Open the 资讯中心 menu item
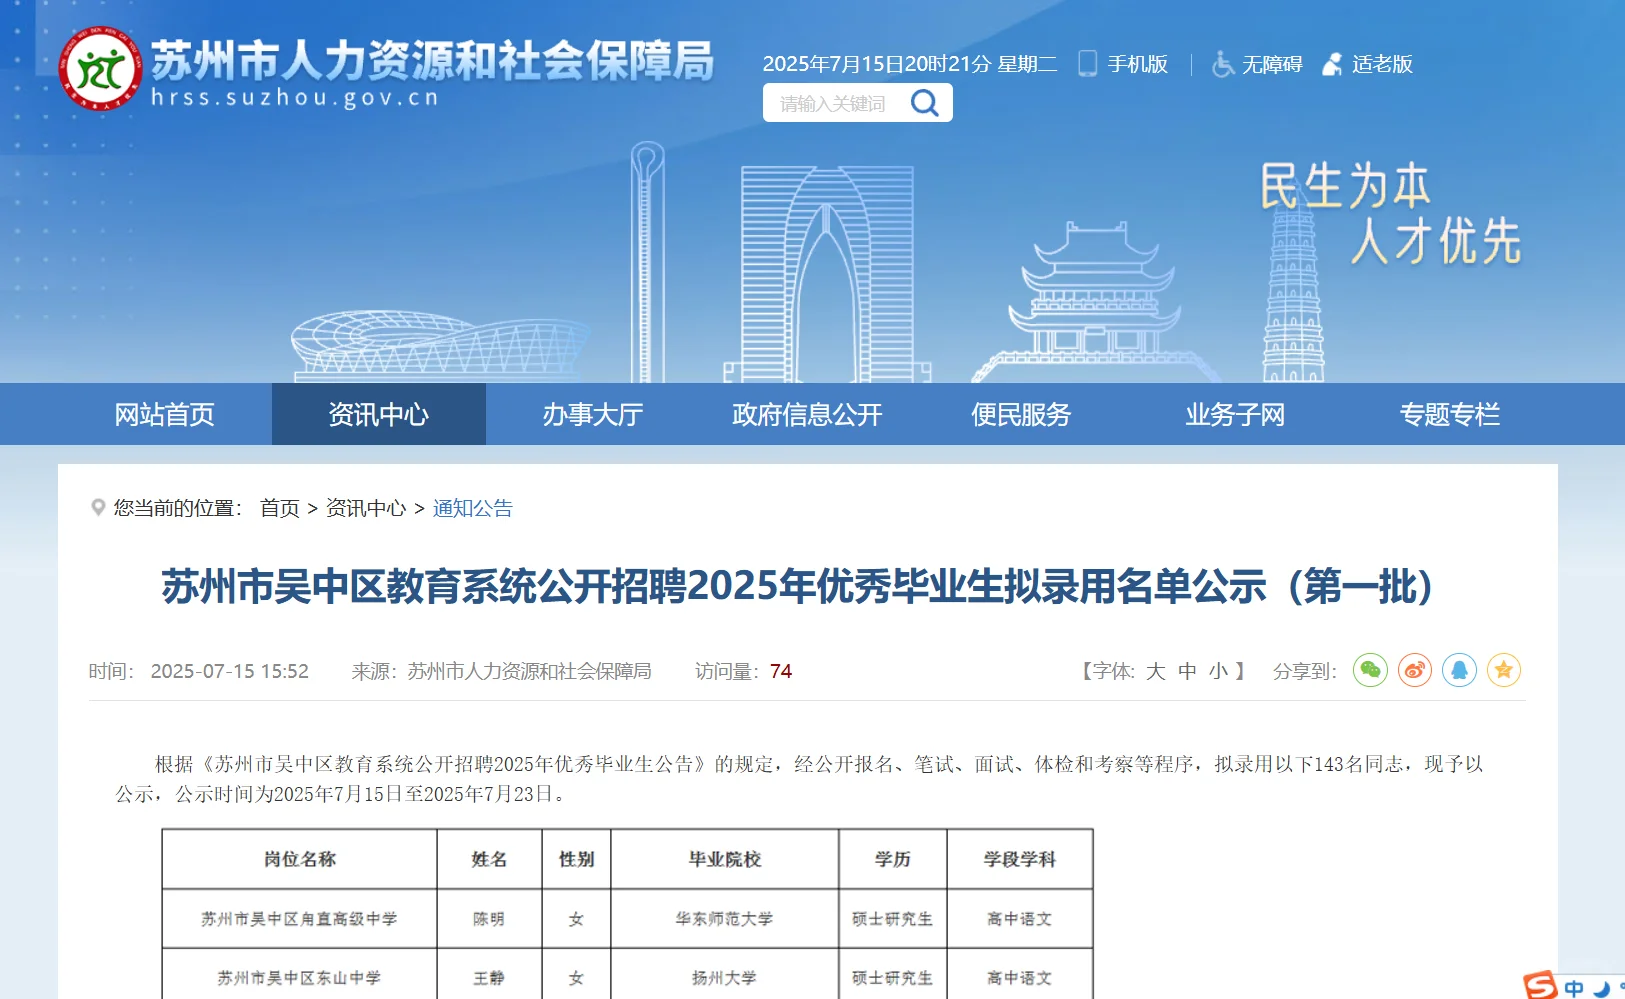This screenshot has height=999, width=1625. pos(379,414)
